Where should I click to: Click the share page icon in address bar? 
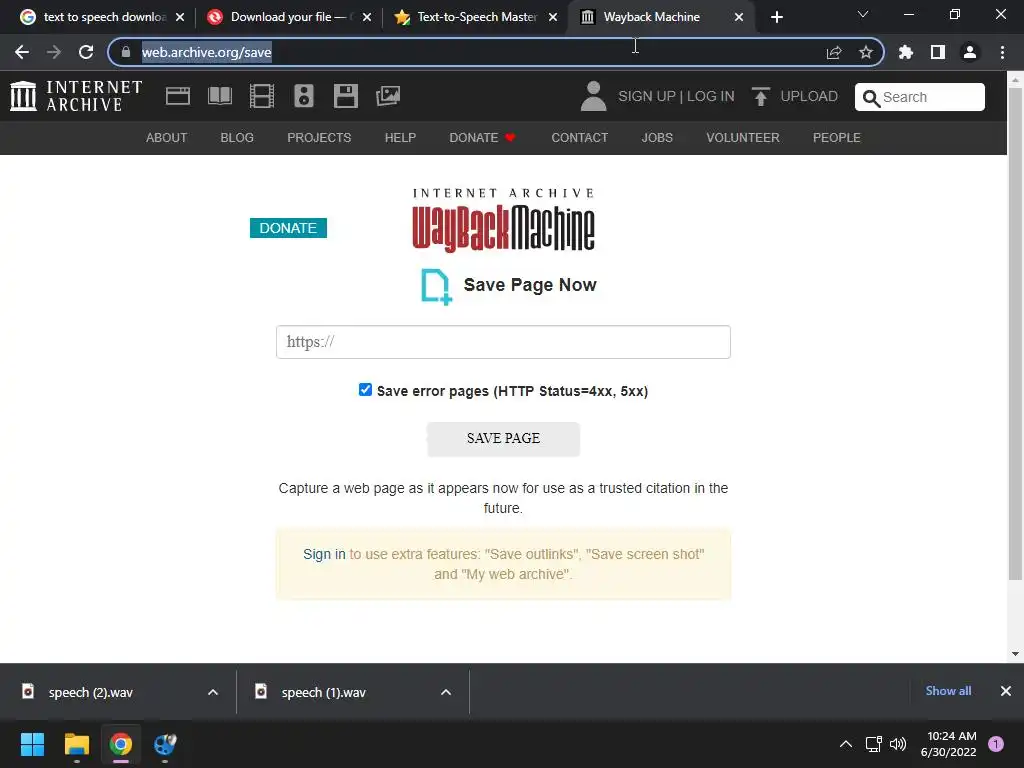834,52
